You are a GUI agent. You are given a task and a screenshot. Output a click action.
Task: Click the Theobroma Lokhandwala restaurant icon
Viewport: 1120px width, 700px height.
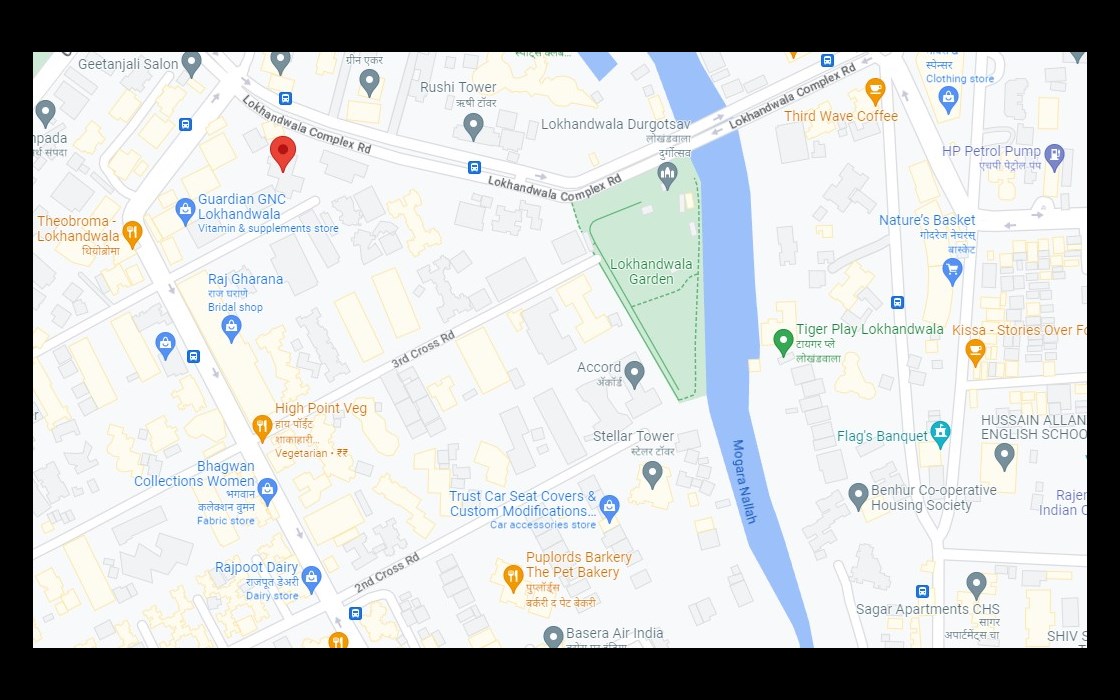tap(132, 232)
